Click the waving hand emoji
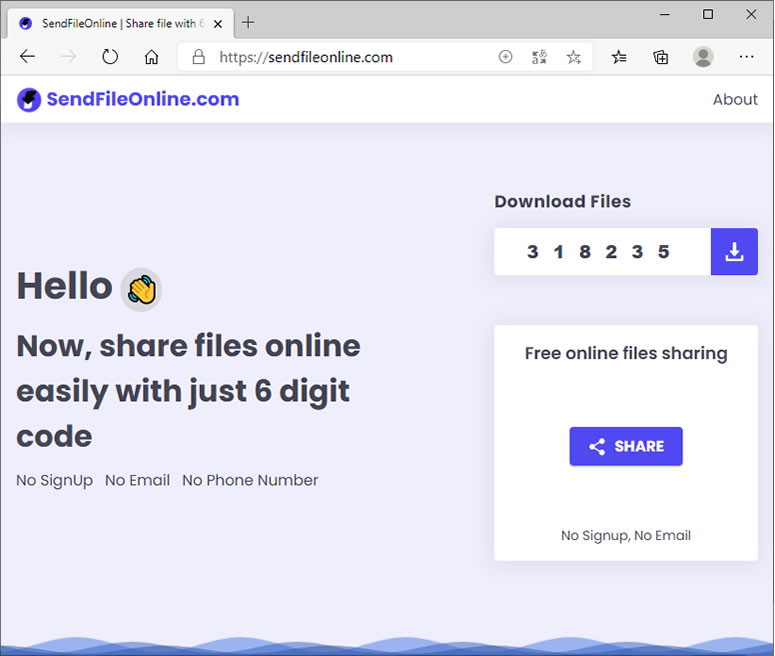Image resolution: width=775 pixels, height=656 pixels. click(141, 290)
